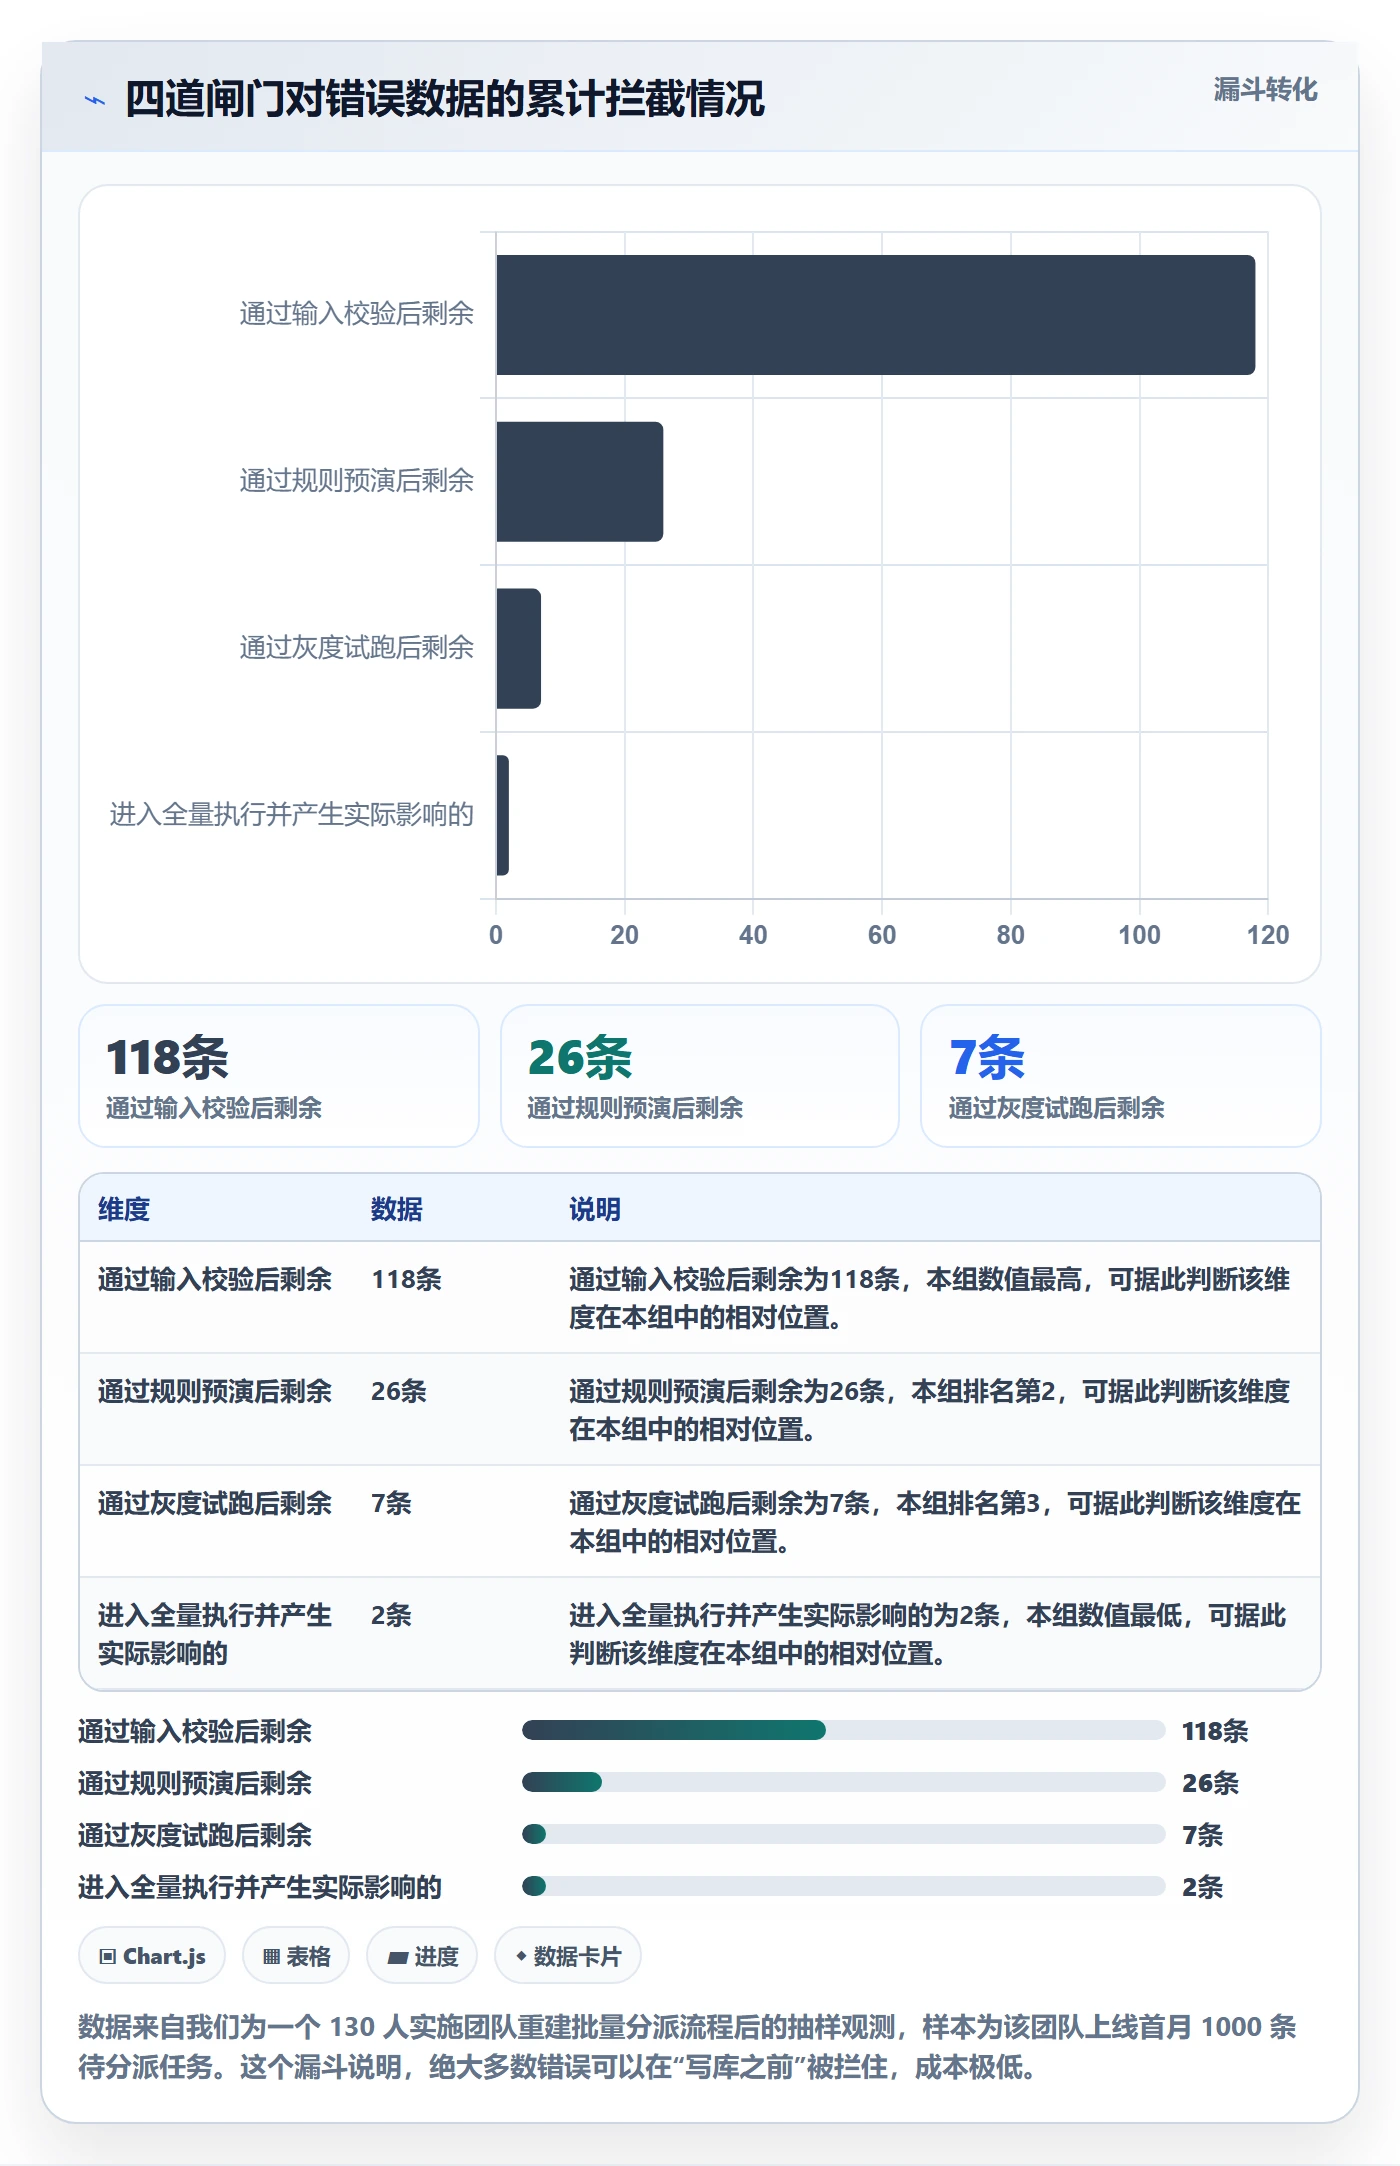Click the description mentioning 本组数值最高

(930, 1298)
